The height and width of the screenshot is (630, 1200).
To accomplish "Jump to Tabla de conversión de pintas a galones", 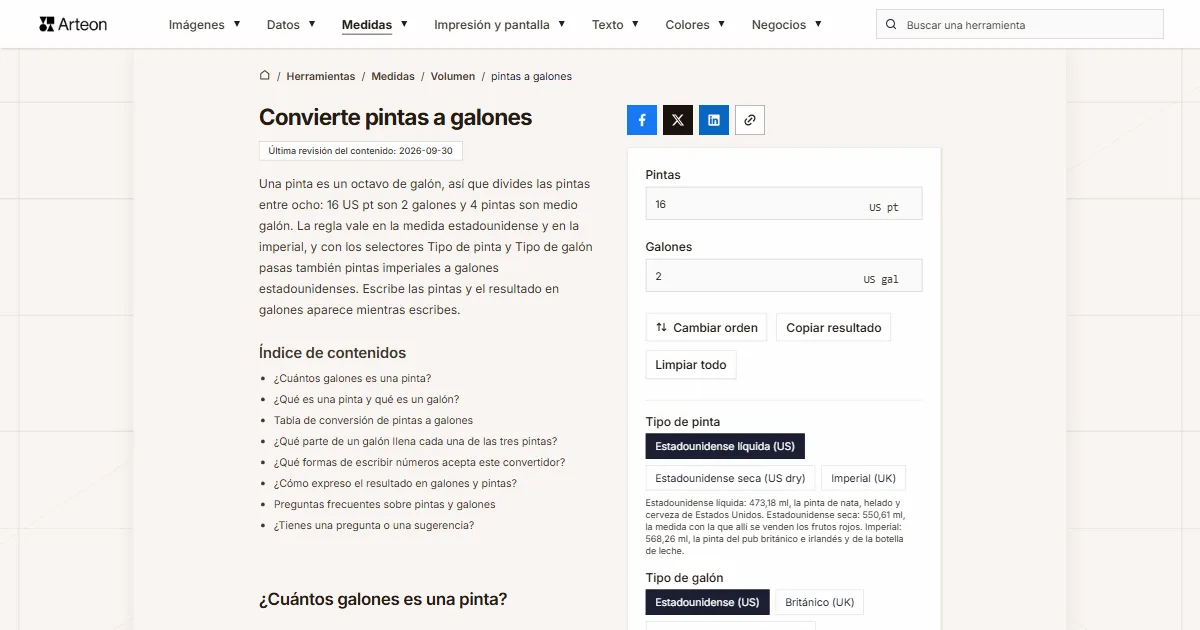I will 373,420.
